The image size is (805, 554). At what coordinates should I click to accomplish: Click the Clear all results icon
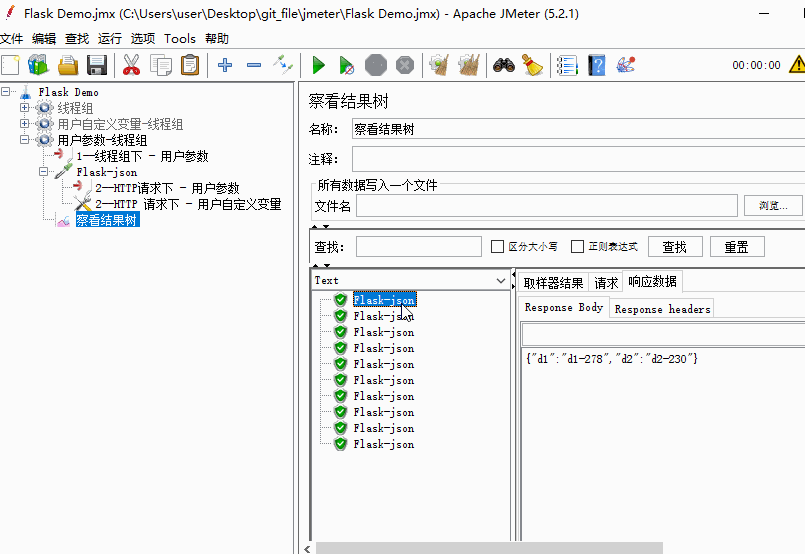coord(469,65)
